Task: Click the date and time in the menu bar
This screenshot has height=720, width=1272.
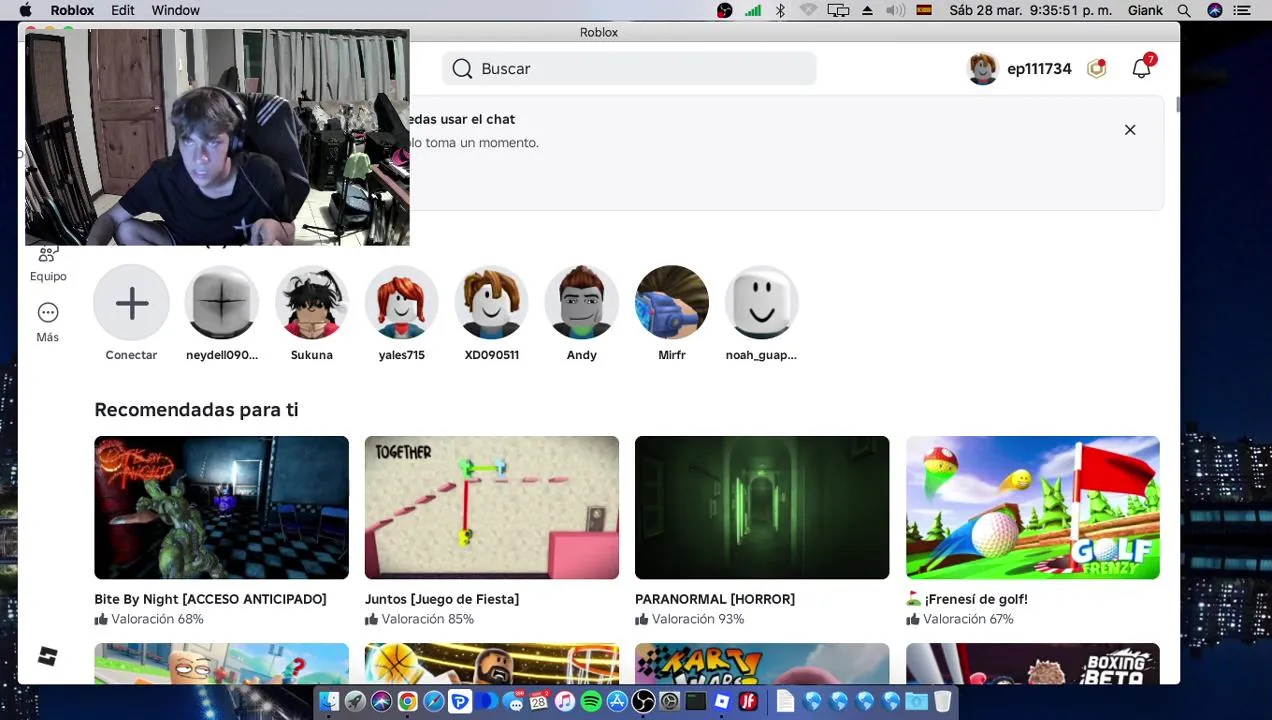Action: coord(1030,10)
